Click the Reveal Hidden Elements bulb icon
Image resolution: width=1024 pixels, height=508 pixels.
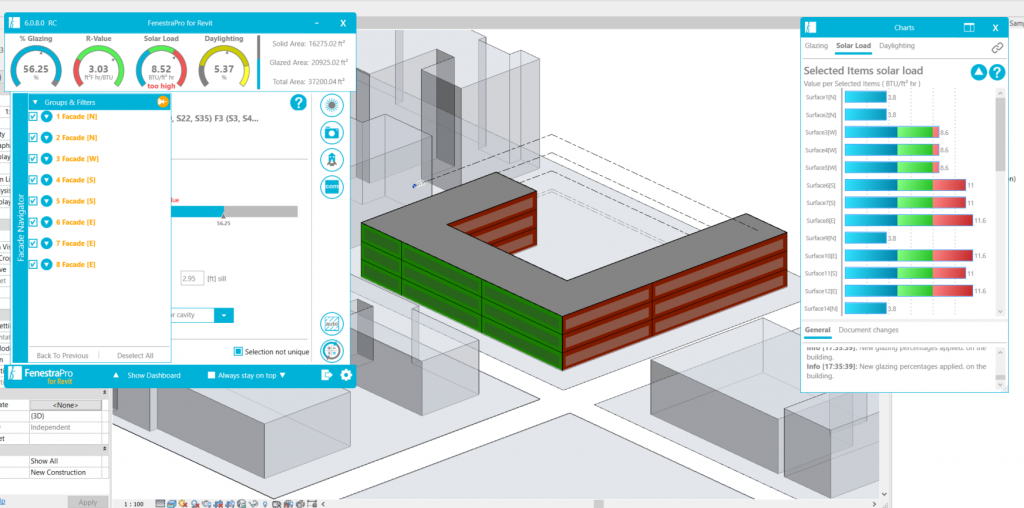click(x=265, y=503)
